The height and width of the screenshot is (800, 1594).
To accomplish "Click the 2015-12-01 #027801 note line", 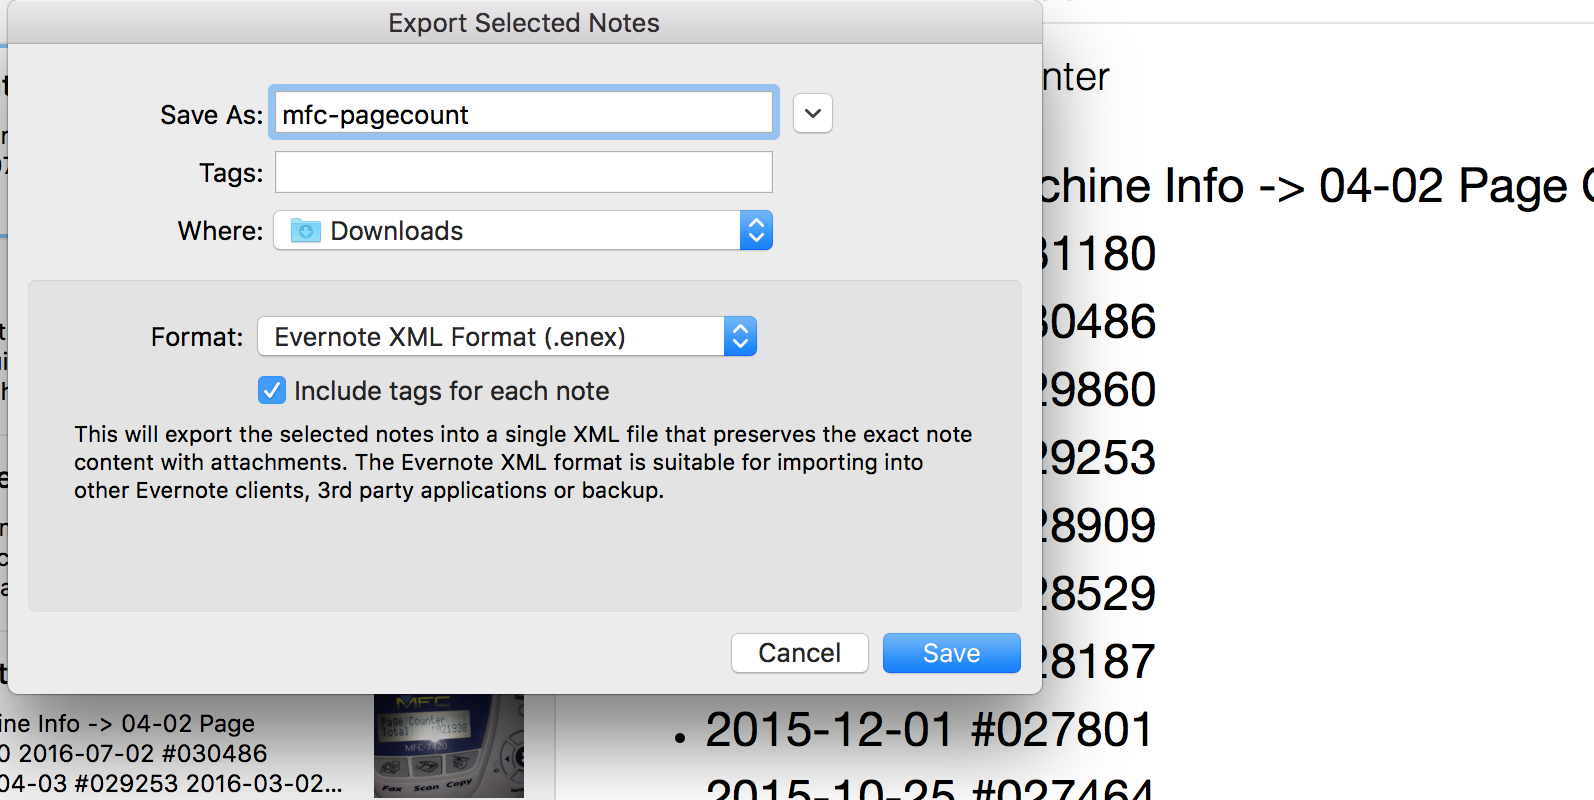I will click(929, 729).
